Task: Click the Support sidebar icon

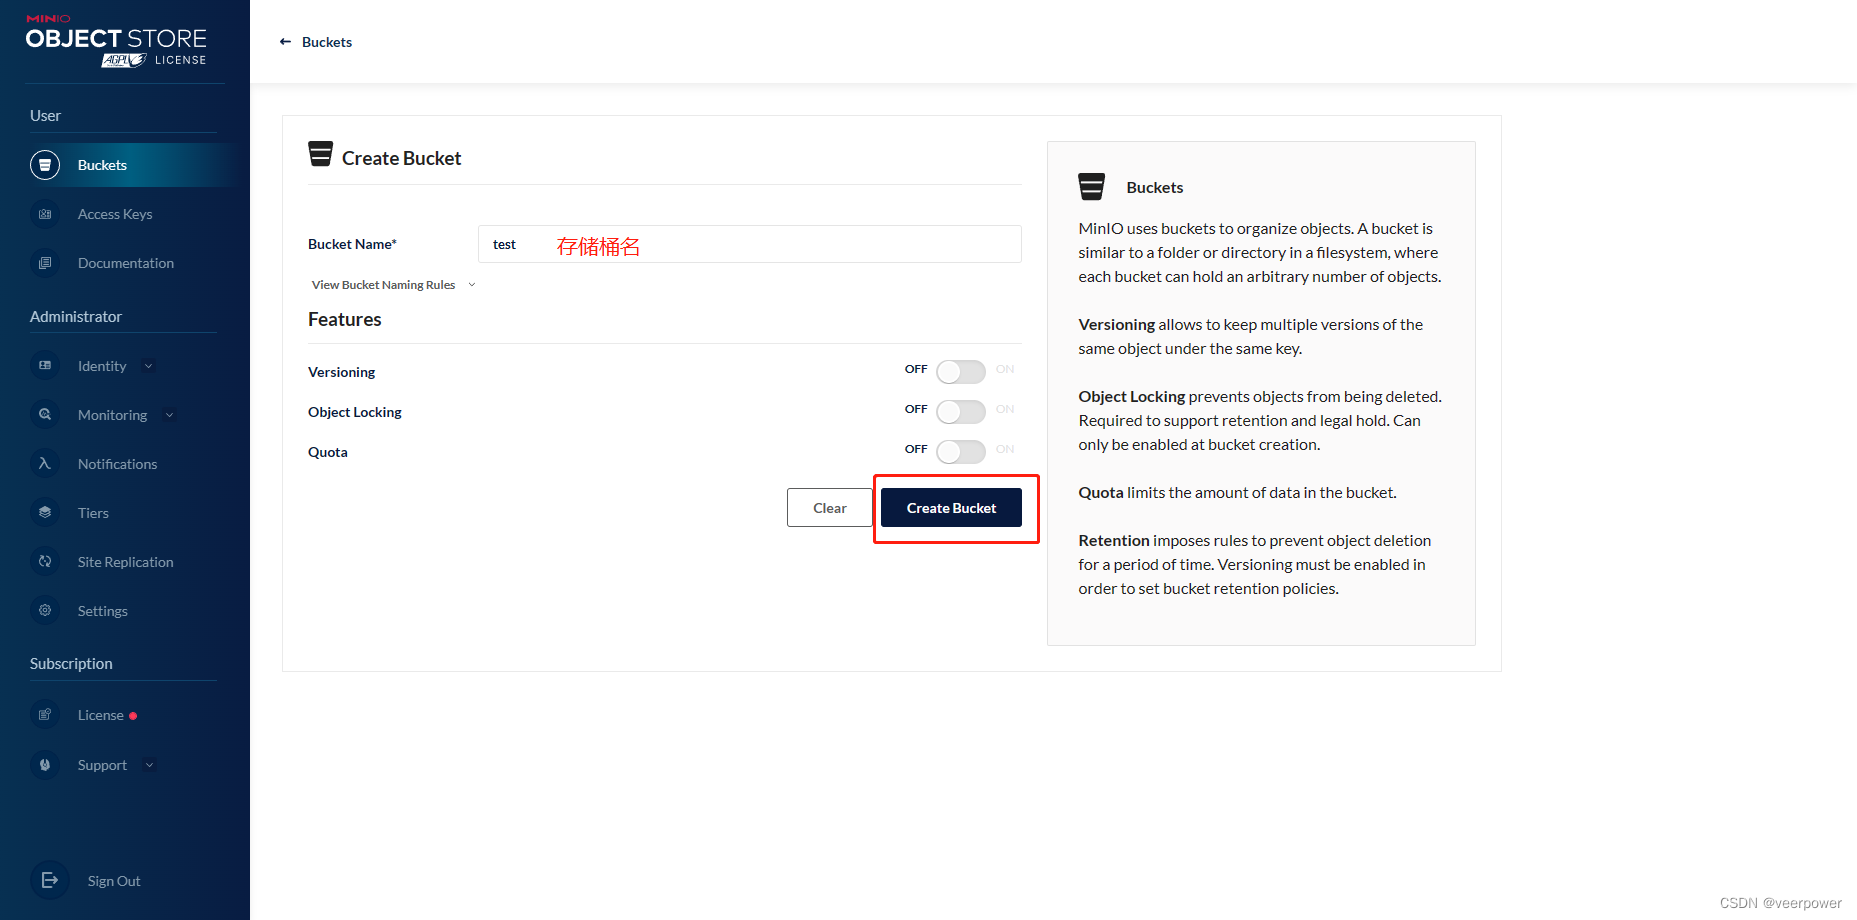Action: [45, 765]
